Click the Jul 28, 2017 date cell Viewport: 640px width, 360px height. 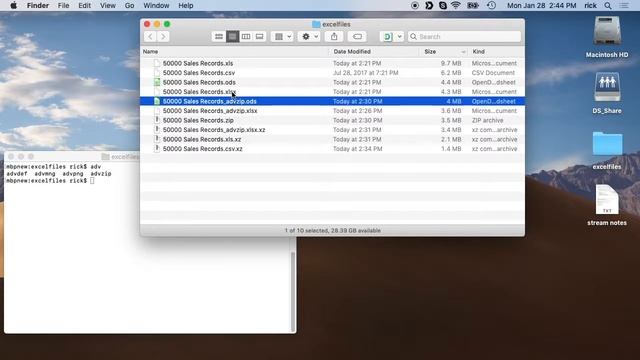(366, 73)
